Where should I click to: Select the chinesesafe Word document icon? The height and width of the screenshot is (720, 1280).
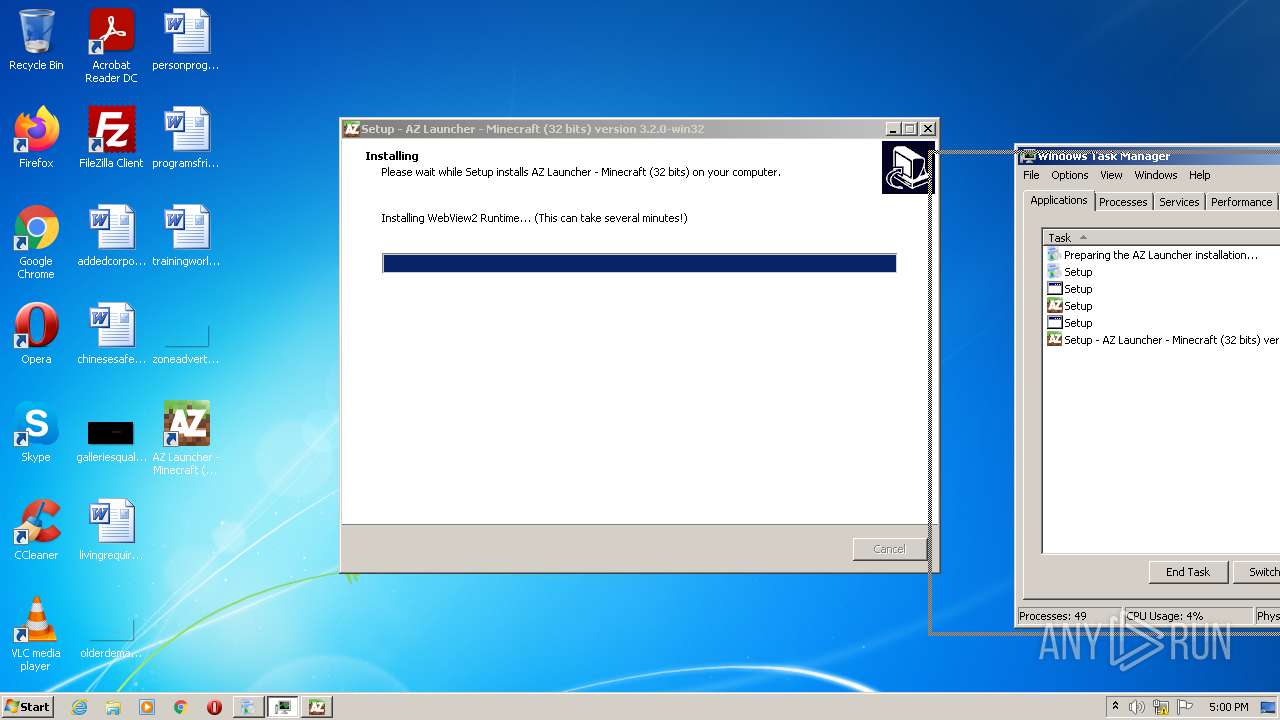pyautogui.click(x=111, y=334)
